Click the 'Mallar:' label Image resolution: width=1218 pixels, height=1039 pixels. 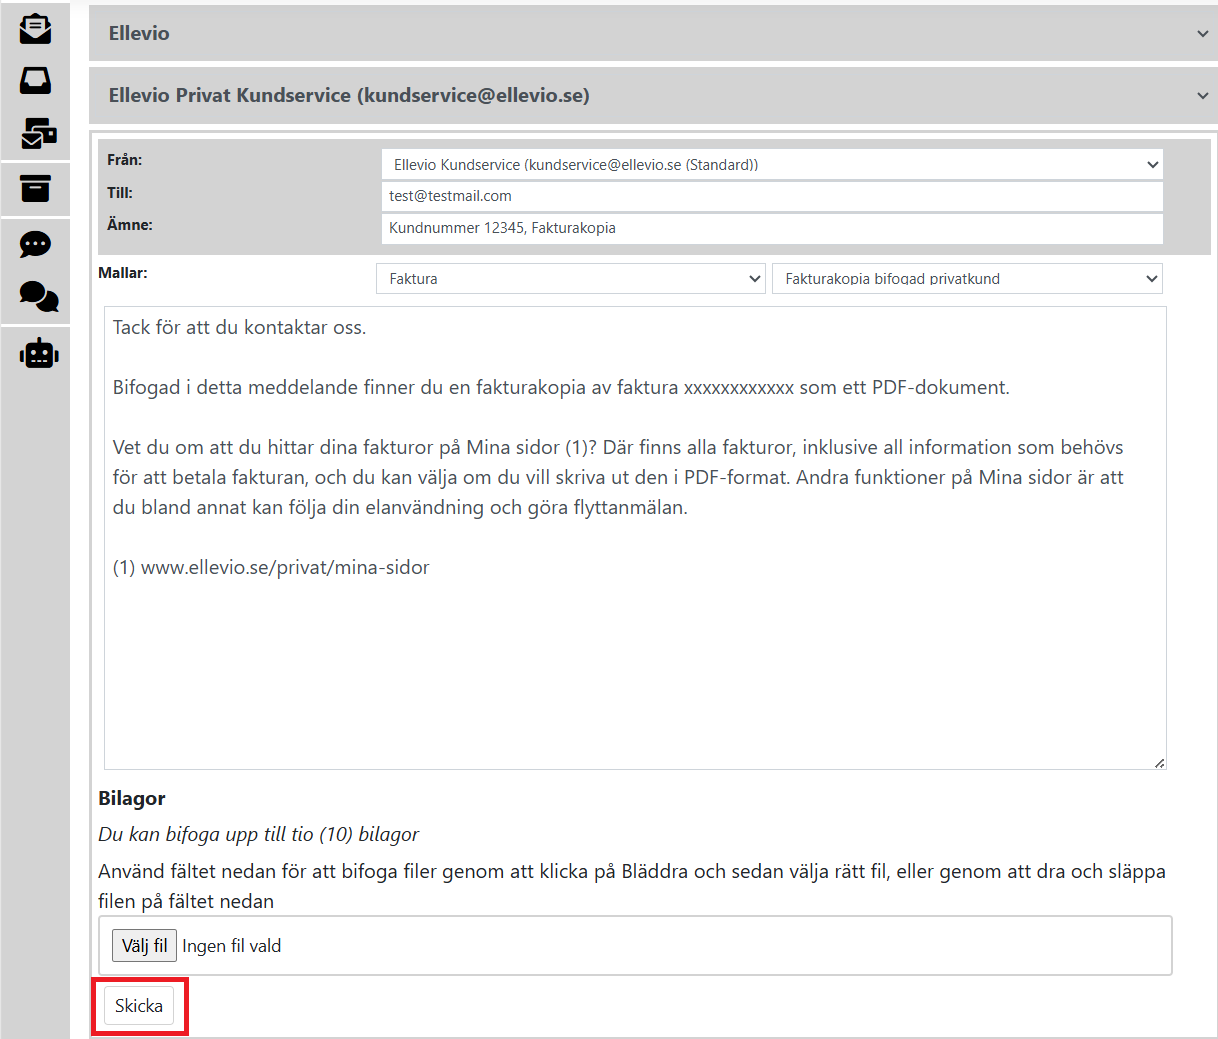[123, 272]
